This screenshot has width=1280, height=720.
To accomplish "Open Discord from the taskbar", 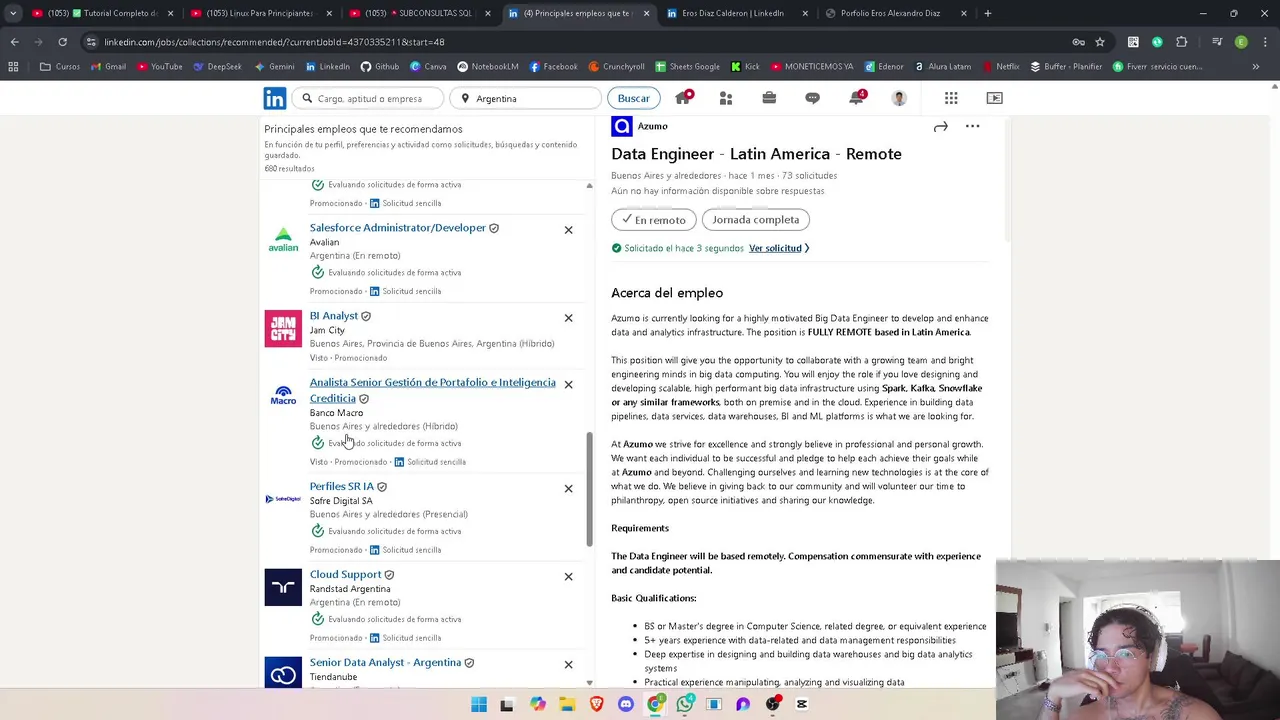I will tap(626, 704).
